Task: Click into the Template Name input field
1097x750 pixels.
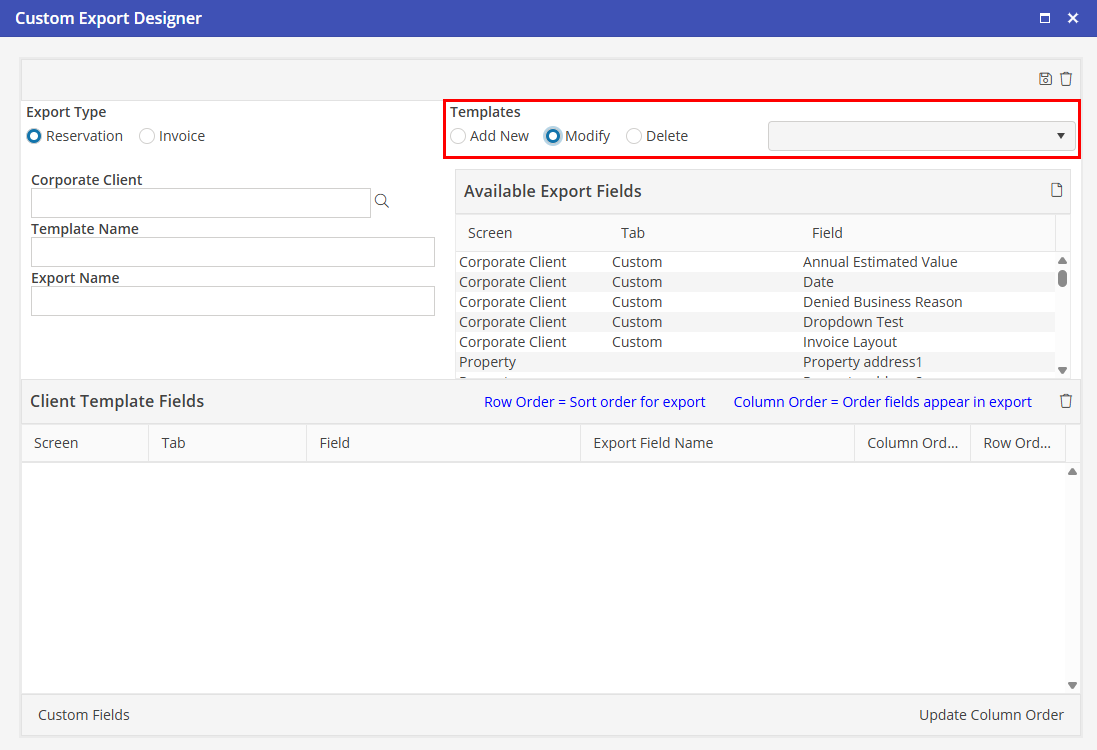Action: pos(233,252)
